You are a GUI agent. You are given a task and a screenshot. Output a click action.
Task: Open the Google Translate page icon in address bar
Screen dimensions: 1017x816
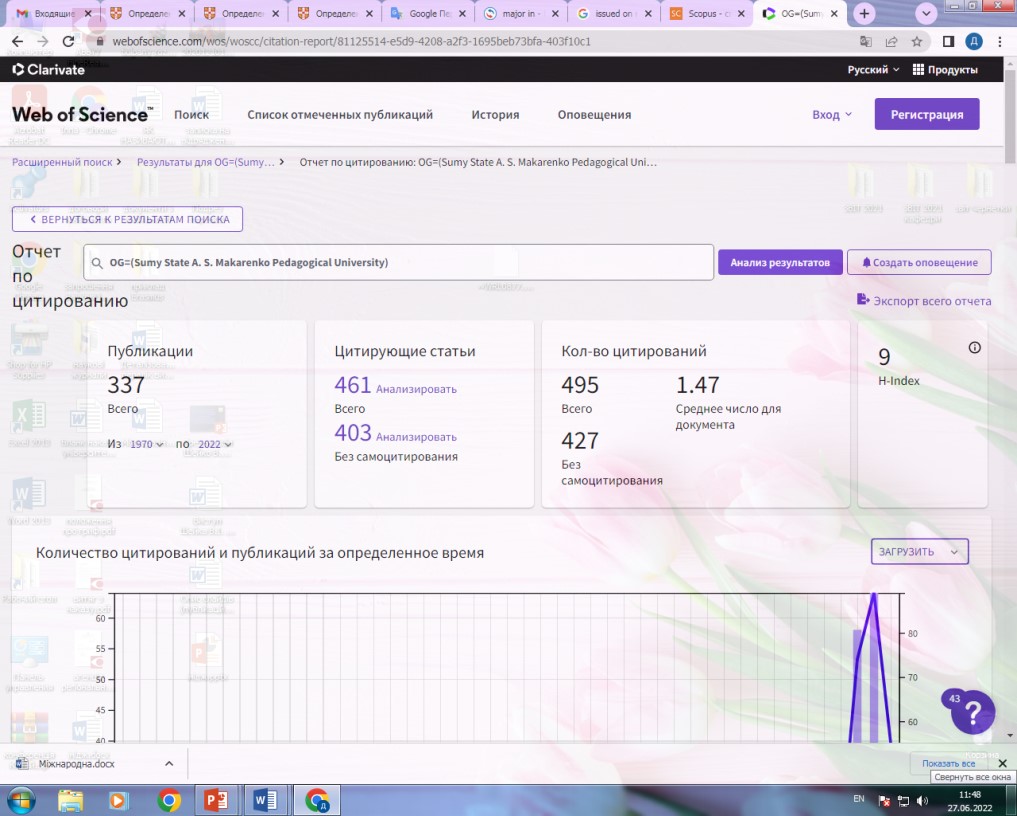(x=866, y=42)
